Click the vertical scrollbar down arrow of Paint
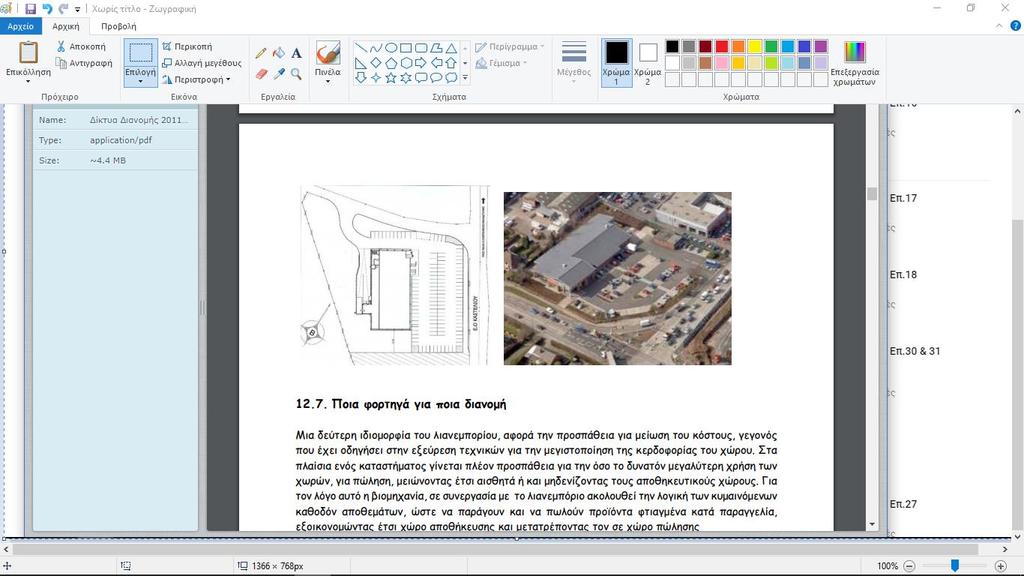Viewport: 1024px width, 576px height. pyautogui.click(x=1017, y=537)
